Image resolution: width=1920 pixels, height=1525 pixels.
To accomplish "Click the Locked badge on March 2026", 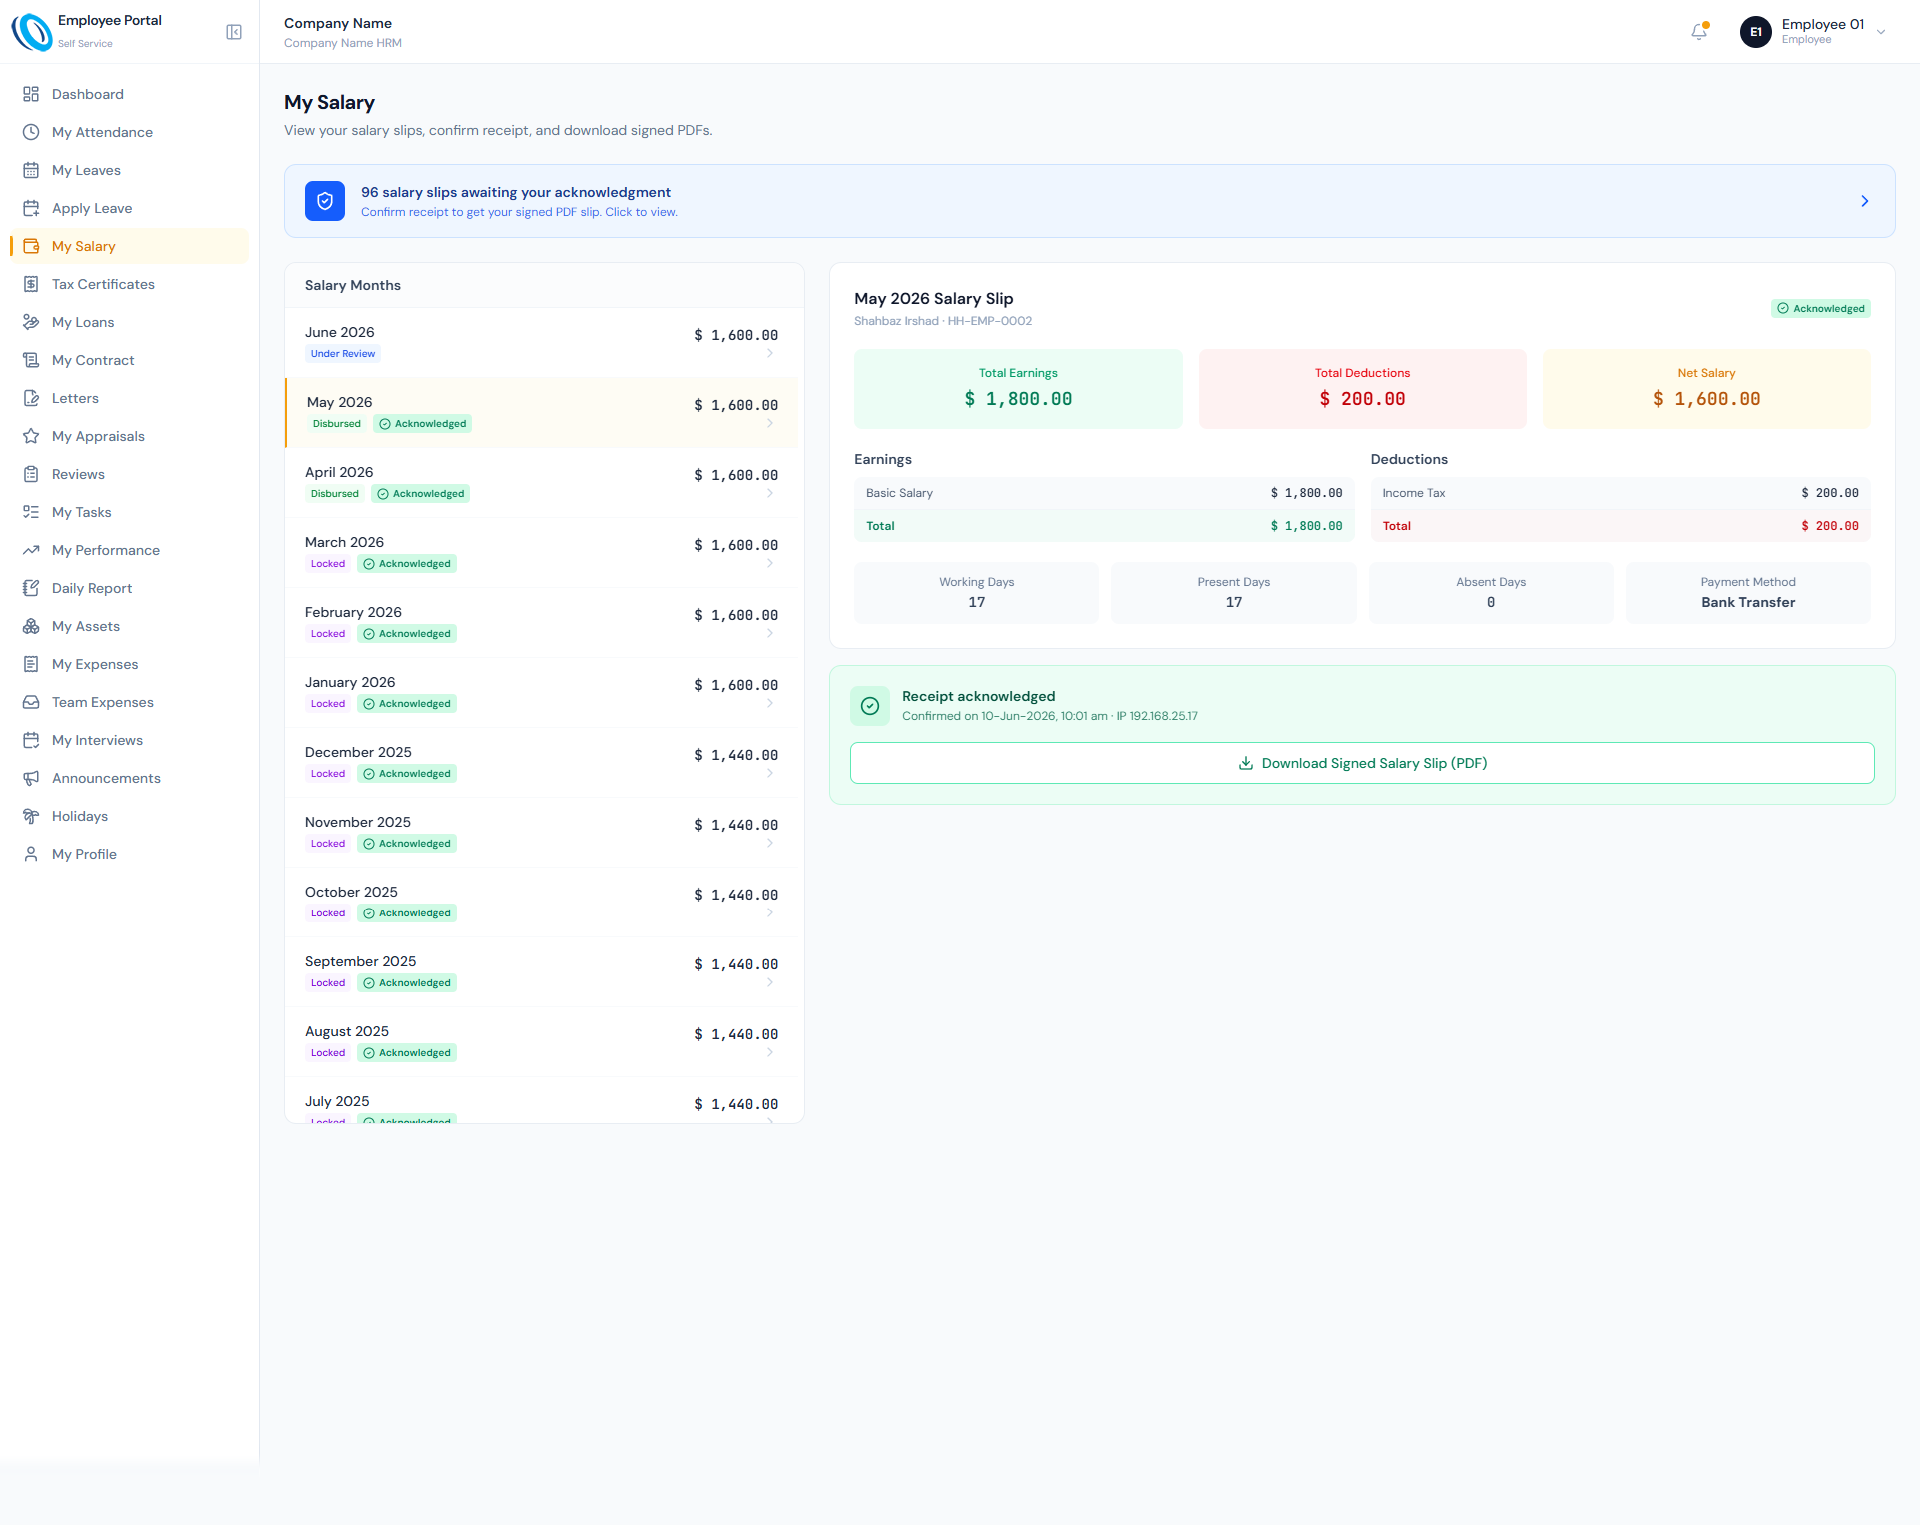I will 328,564.
